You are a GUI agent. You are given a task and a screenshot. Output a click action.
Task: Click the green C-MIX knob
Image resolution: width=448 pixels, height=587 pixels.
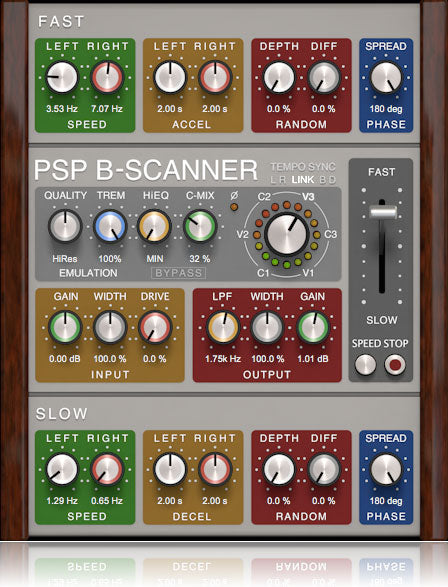pos(200,226)
